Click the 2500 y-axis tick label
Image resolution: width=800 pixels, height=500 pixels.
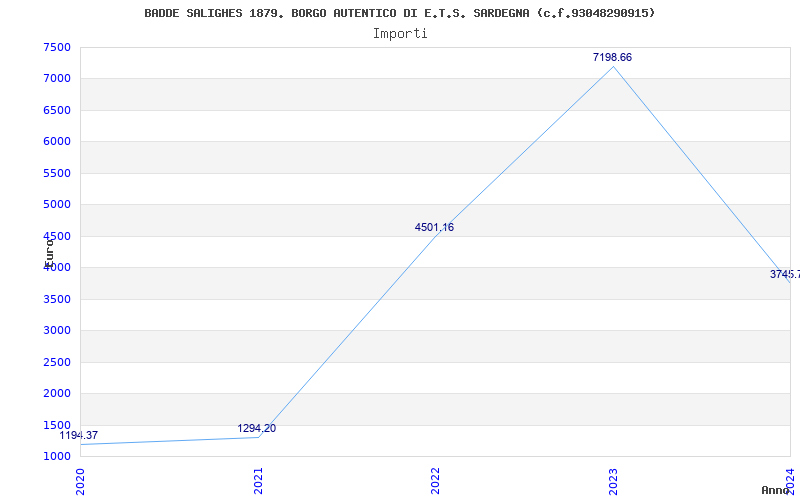click(x=57, y=362)
